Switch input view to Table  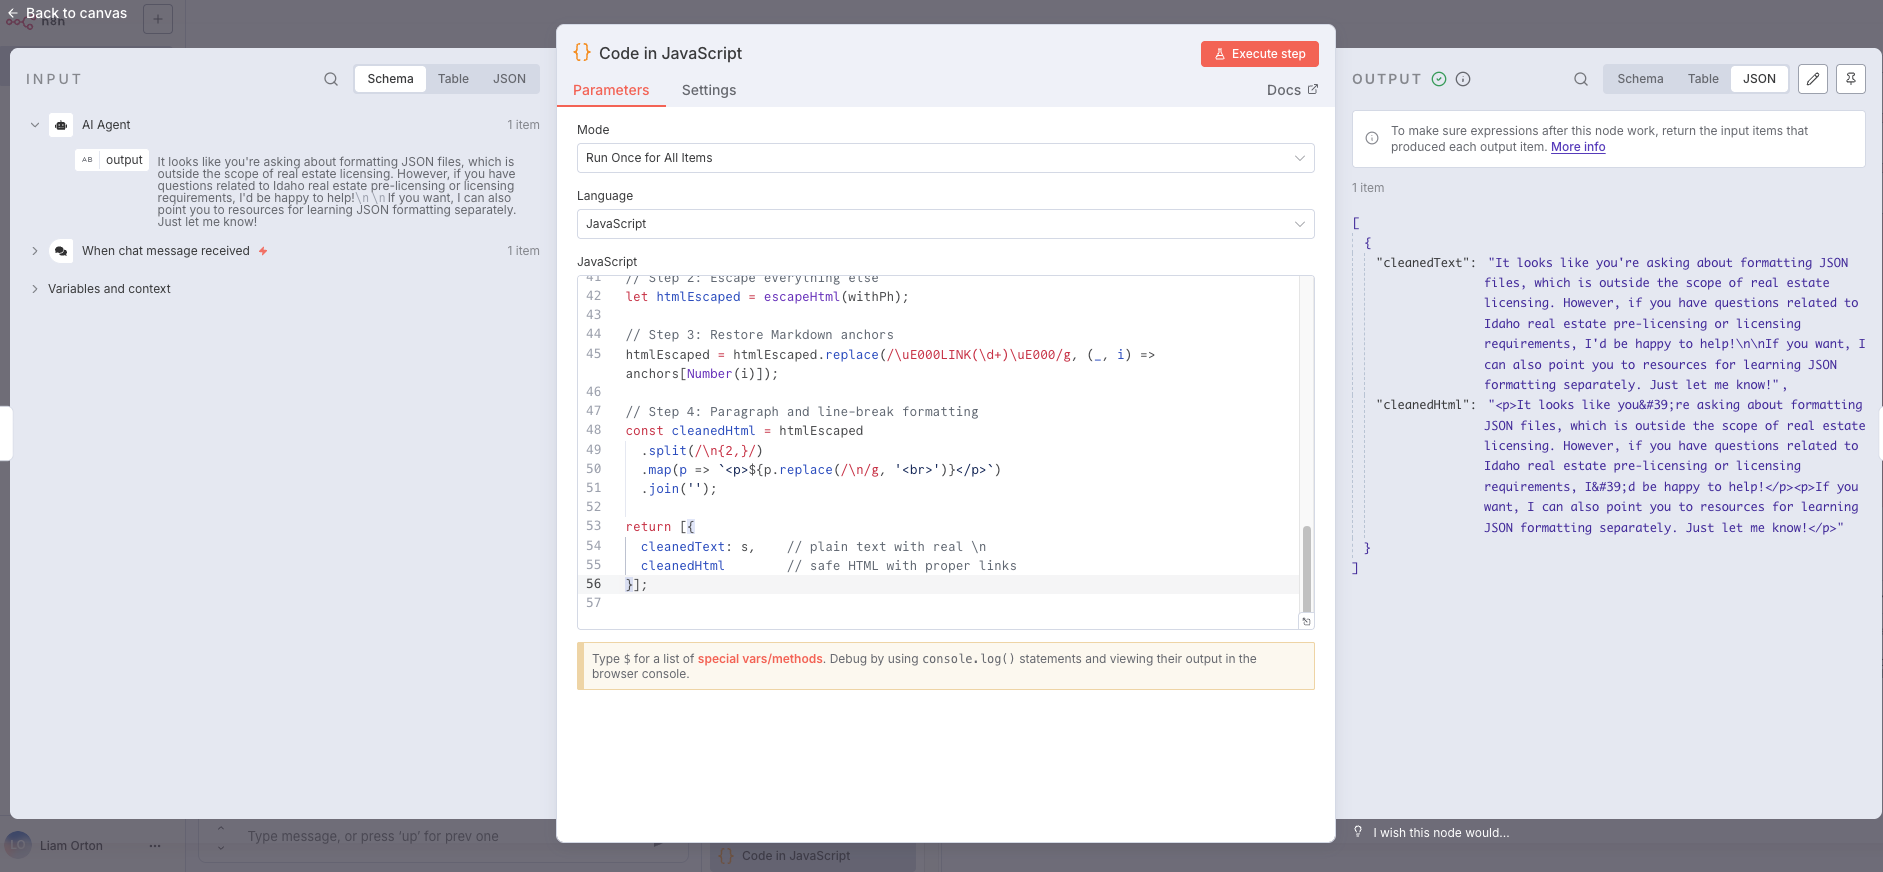point(453,79)
